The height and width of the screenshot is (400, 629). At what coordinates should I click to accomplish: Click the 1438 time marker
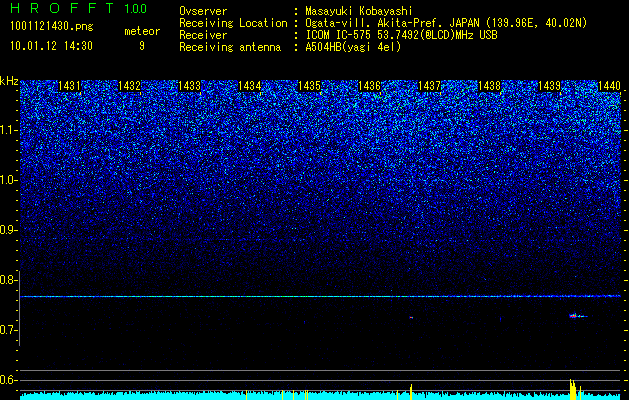(489, 86)
